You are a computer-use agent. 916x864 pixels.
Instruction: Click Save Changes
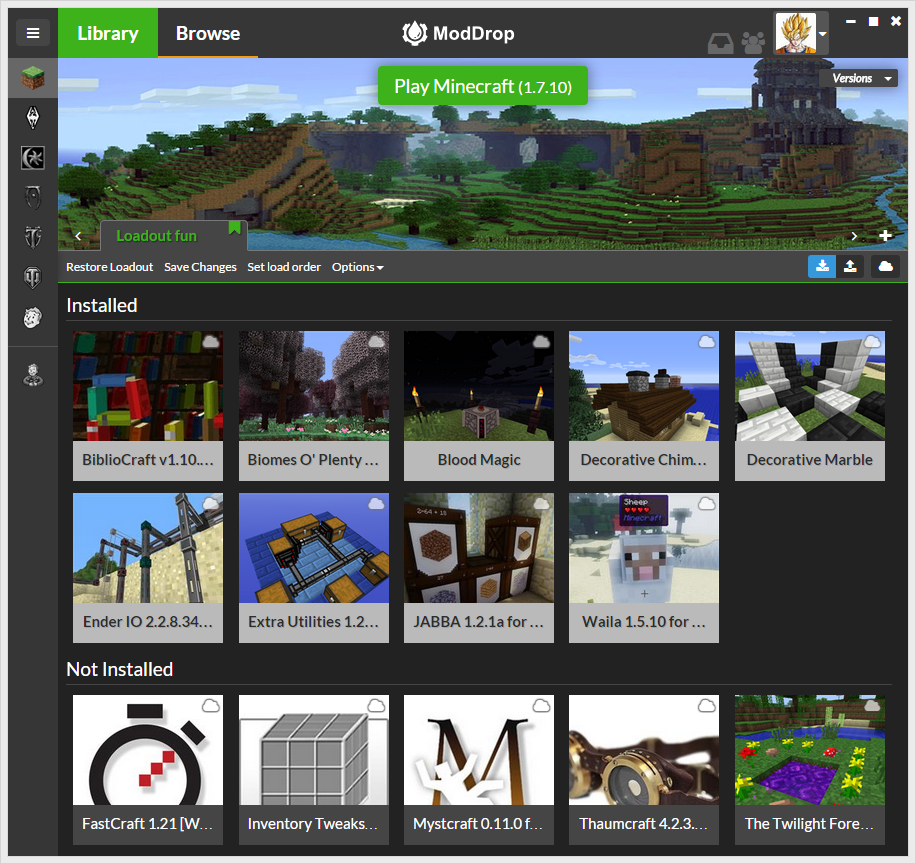coord(200,267)
